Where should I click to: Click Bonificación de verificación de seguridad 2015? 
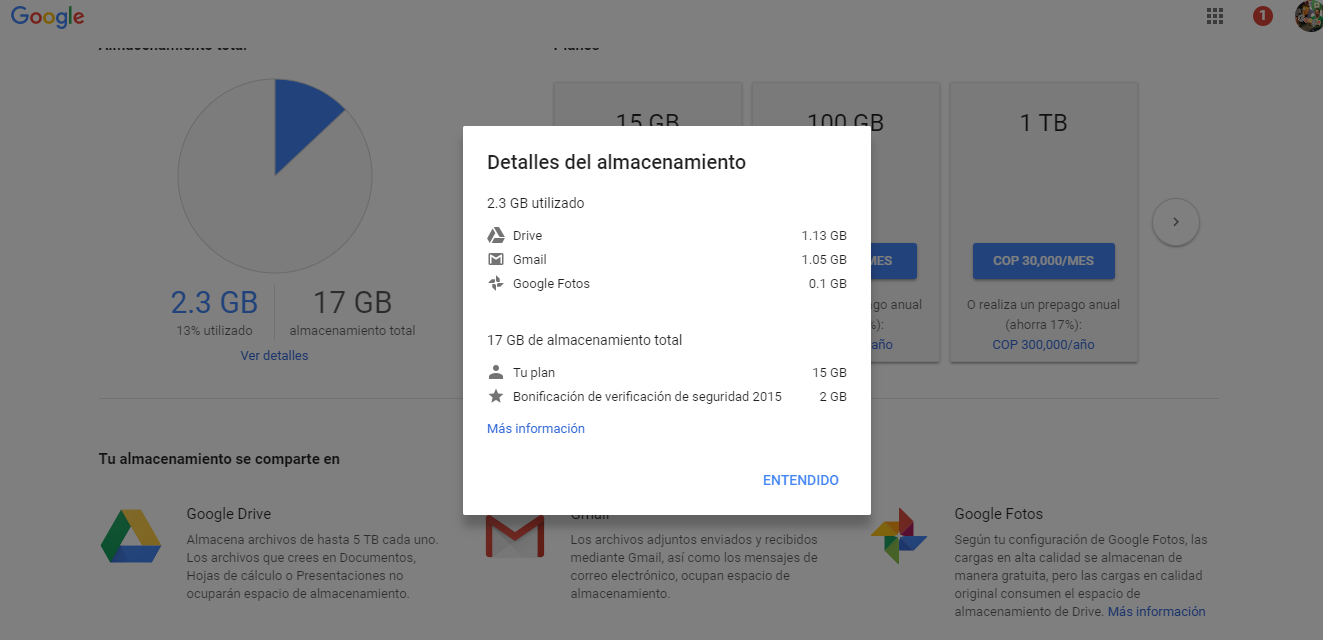click(x=647, y=396)
